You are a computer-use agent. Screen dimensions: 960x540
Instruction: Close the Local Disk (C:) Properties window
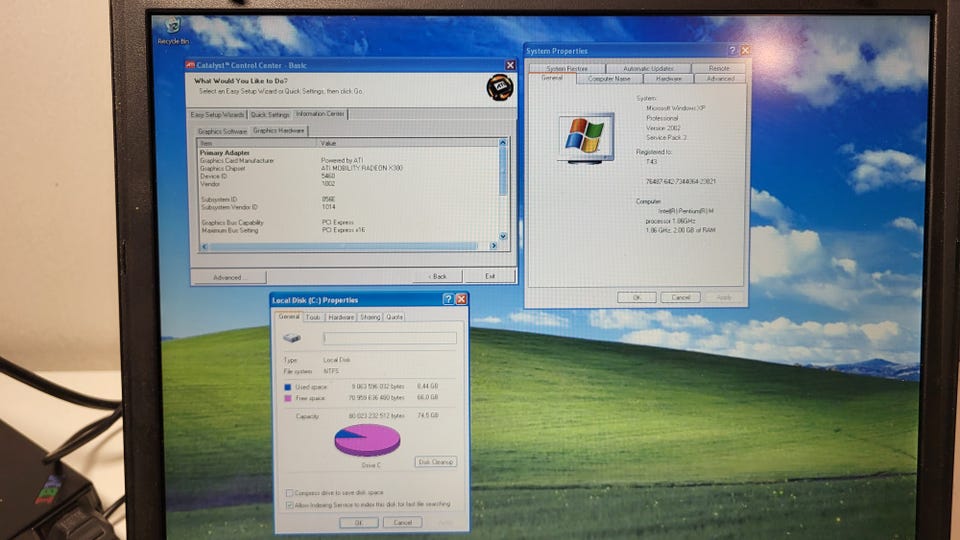[462, 299]
